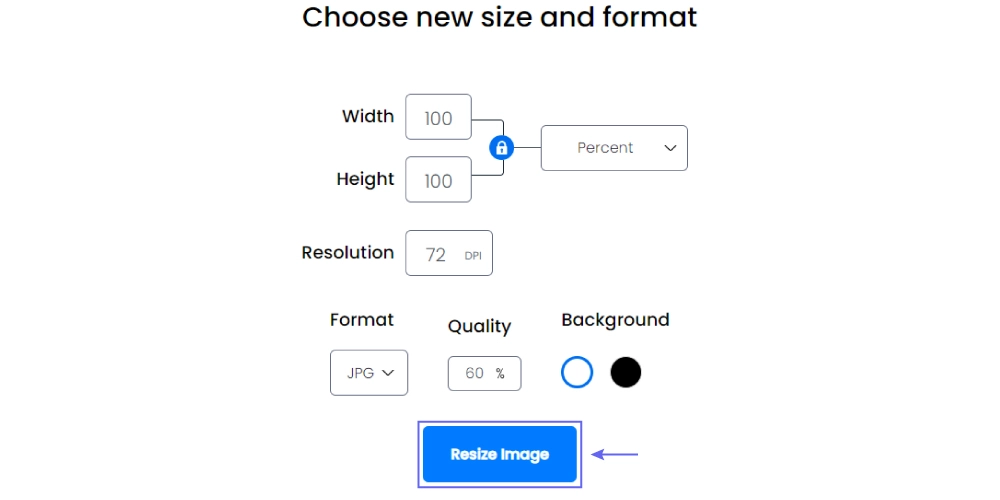The image size is (1000, 500).
Task: Click the Resolution label
Action: pos(348,252)
